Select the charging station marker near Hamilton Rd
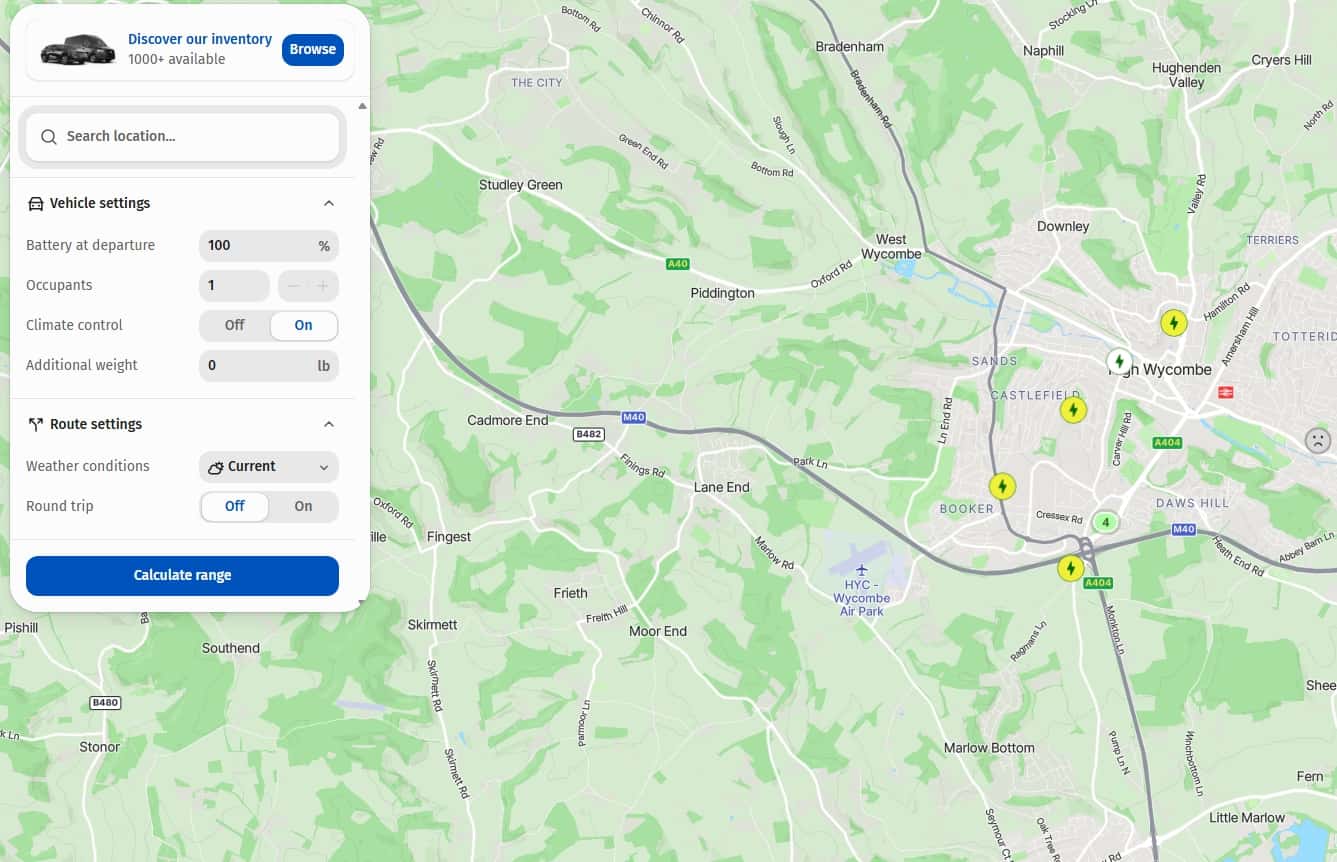 pos(1174,323)
